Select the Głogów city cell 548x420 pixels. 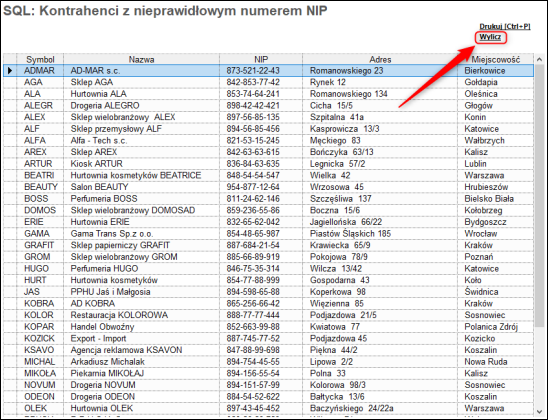point(496,106)
